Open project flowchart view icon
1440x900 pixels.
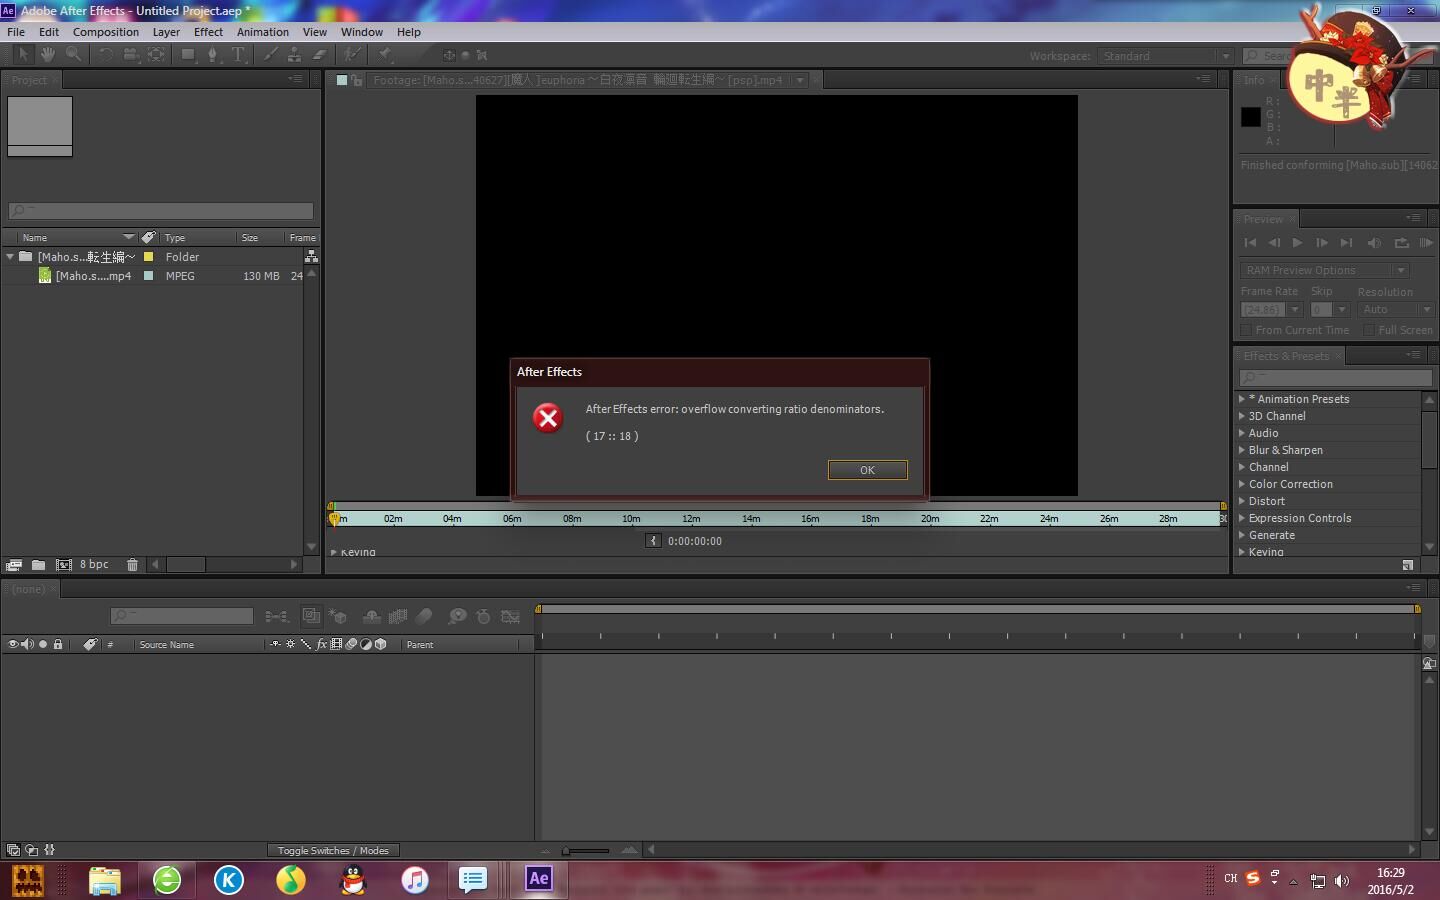pos(311,257)
